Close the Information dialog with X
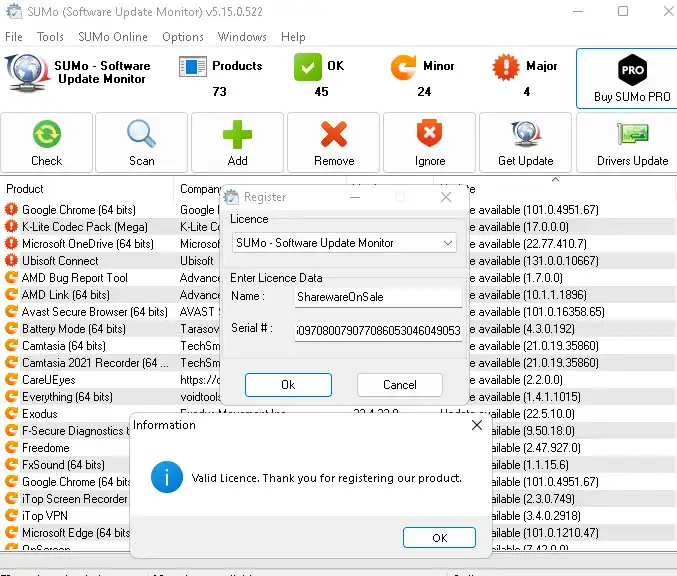677x576 pixels. (477, 425)
